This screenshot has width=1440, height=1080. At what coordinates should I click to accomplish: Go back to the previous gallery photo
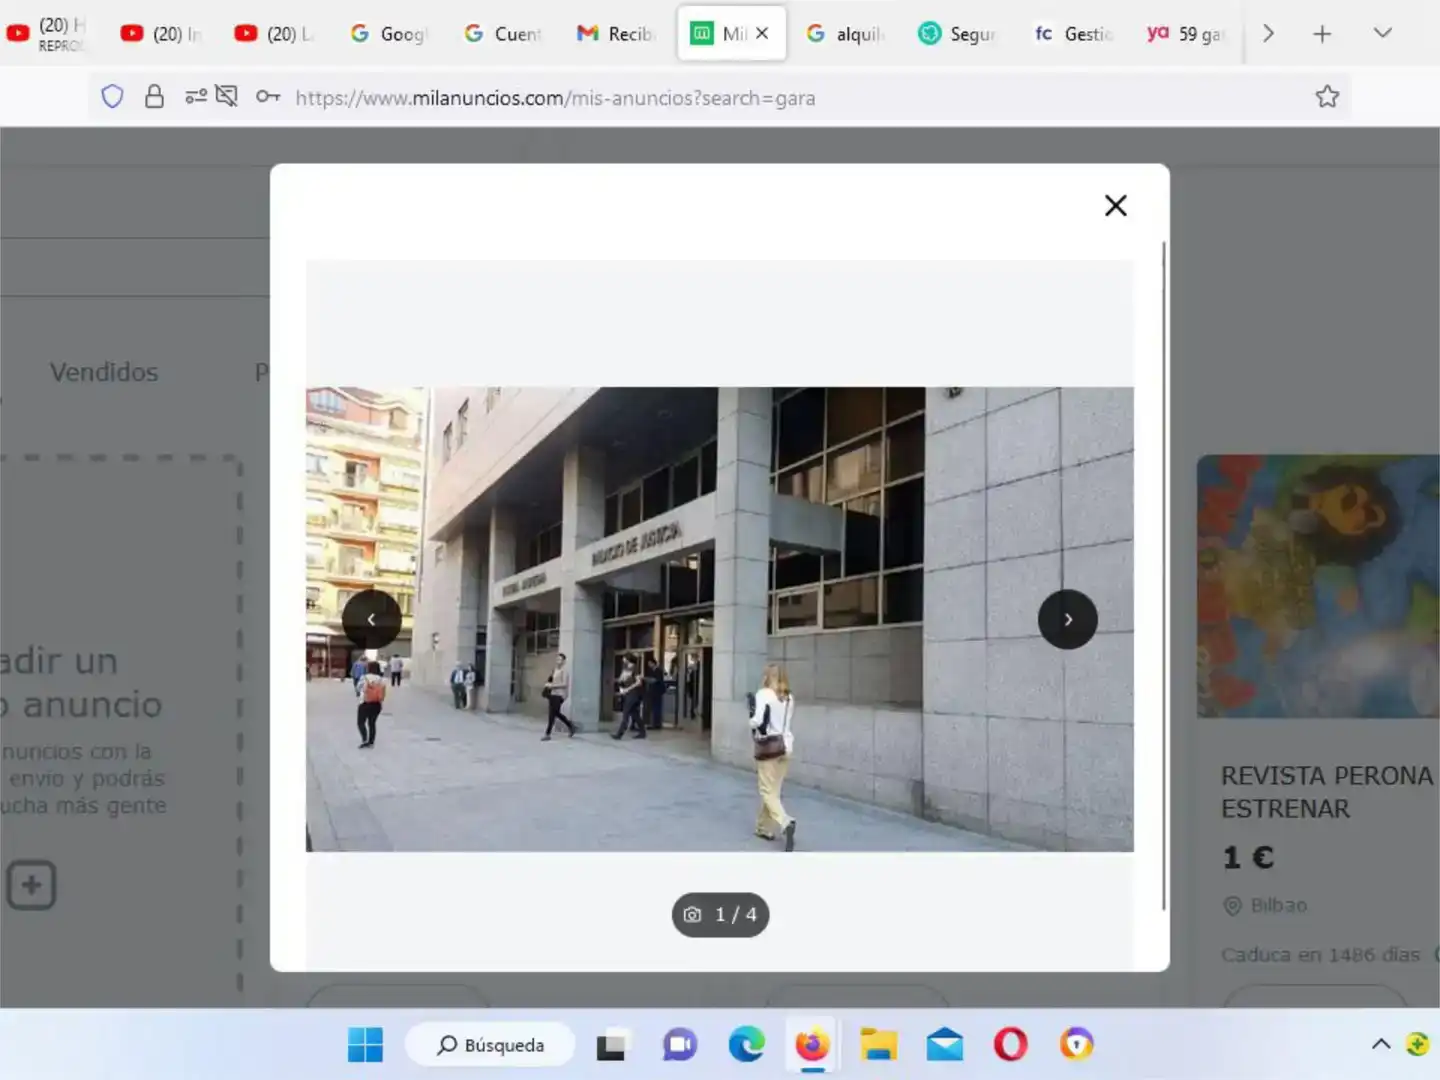click(372, 620)
